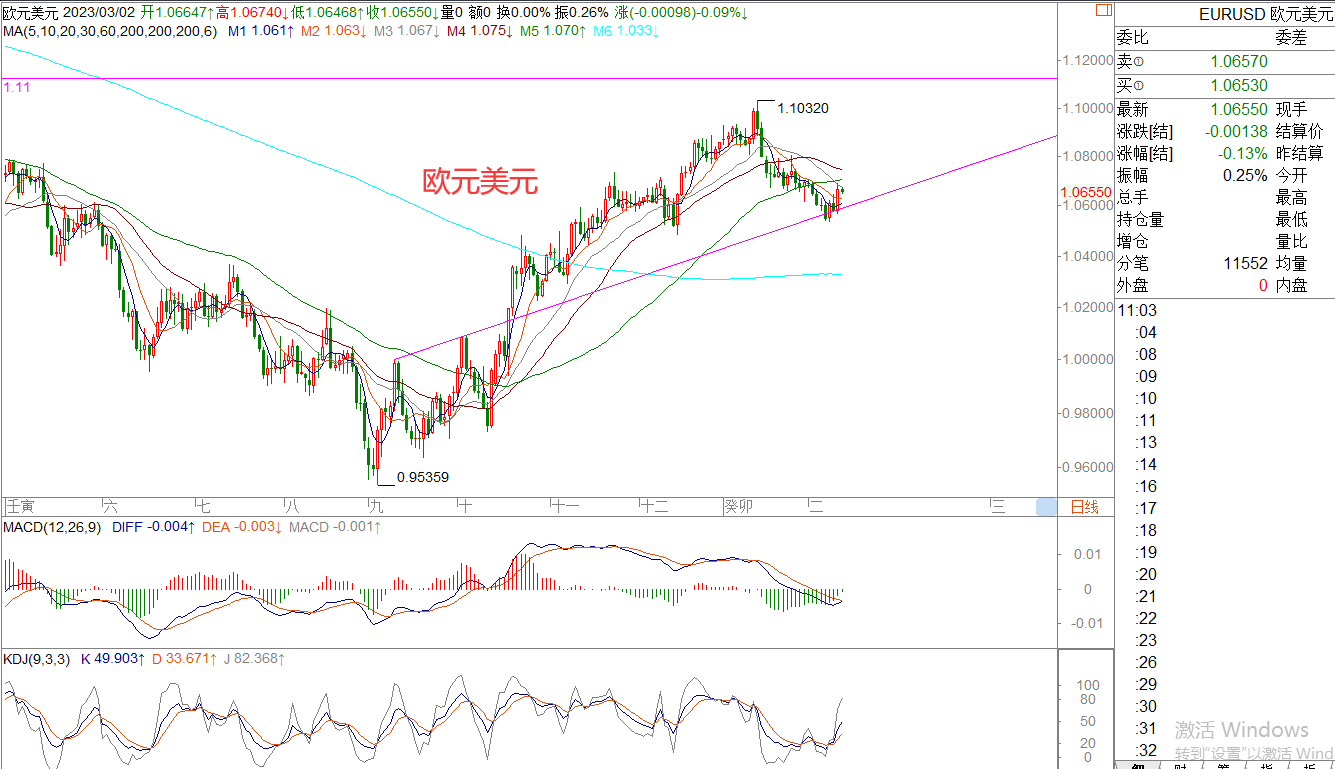This screenshot has height=769, width=1335.
Task: Click the 癸卯 year label on time axis
Action: tap(738, 507)
